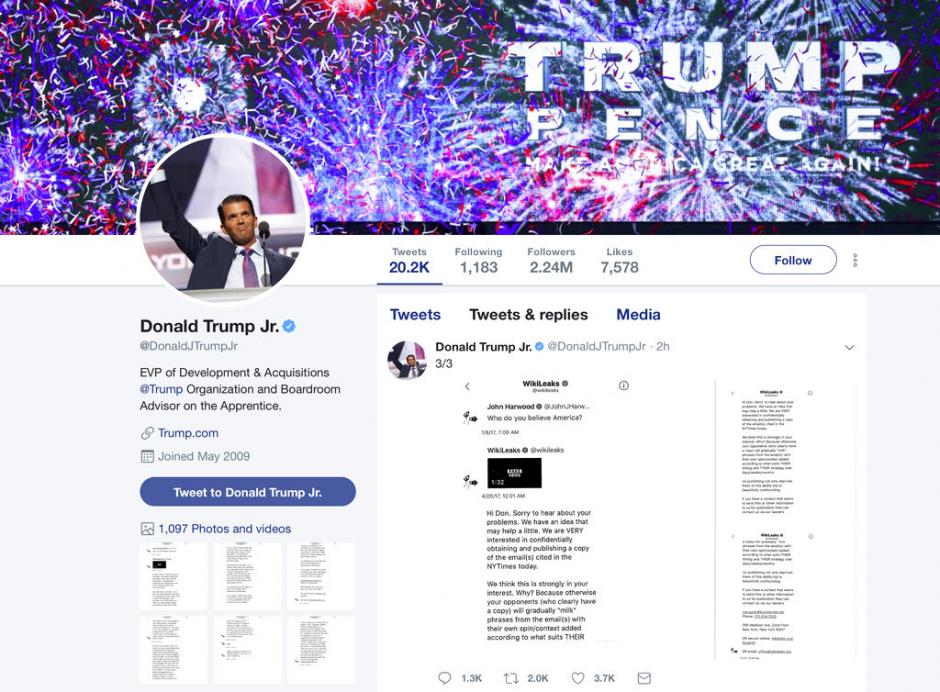Viewport: 940px width, 692px height.
Task: Open the Trump.com website link
Action: pyautogui.click(x=188, y=433)
